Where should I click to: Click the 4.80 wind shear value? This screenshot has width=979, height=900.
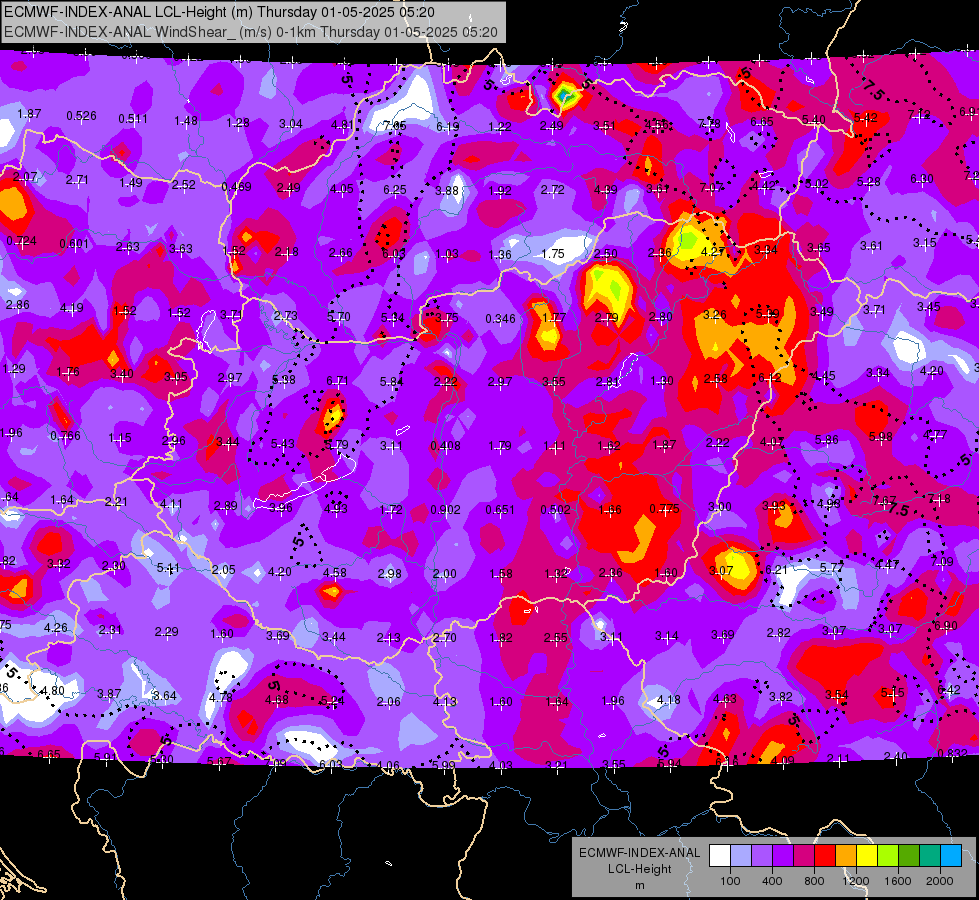pyautogui.click(x=52, y=691)
